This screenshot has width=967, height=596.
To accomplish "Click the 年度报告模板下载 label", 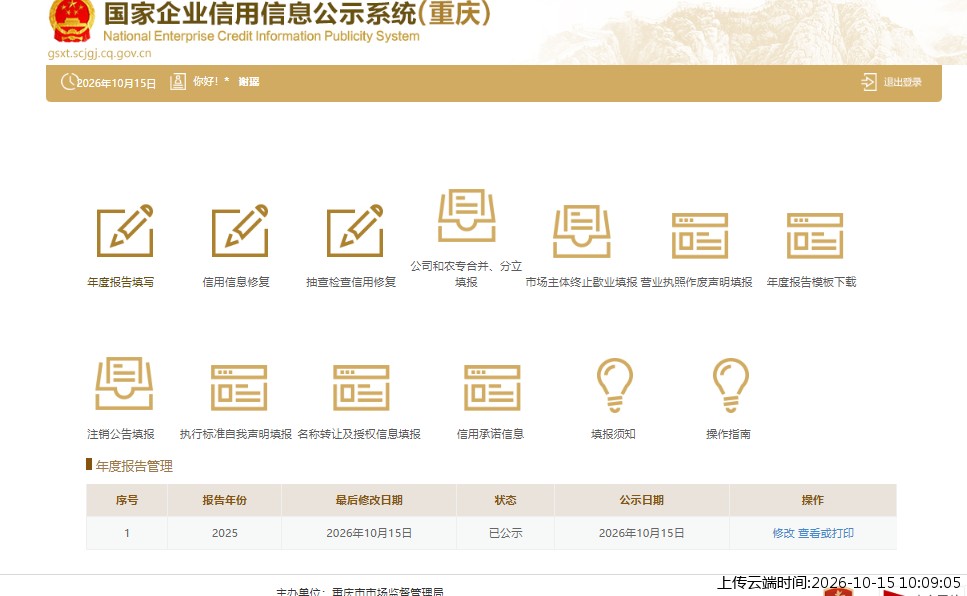I will pyautogui.click(x=812, y=282).
